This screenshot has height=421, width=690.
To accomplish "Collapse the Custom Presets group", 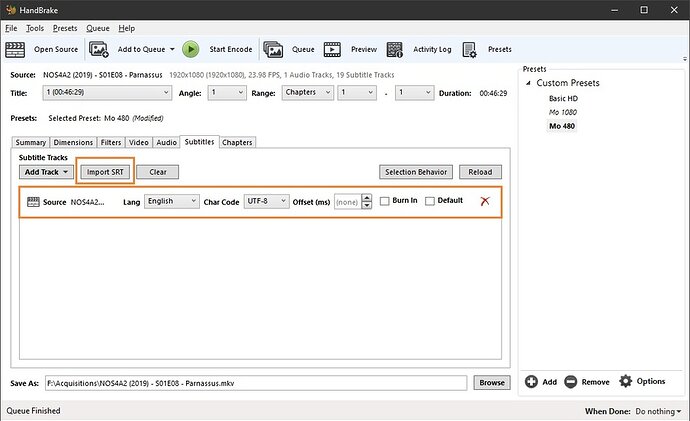I will [x=528, y=83].
